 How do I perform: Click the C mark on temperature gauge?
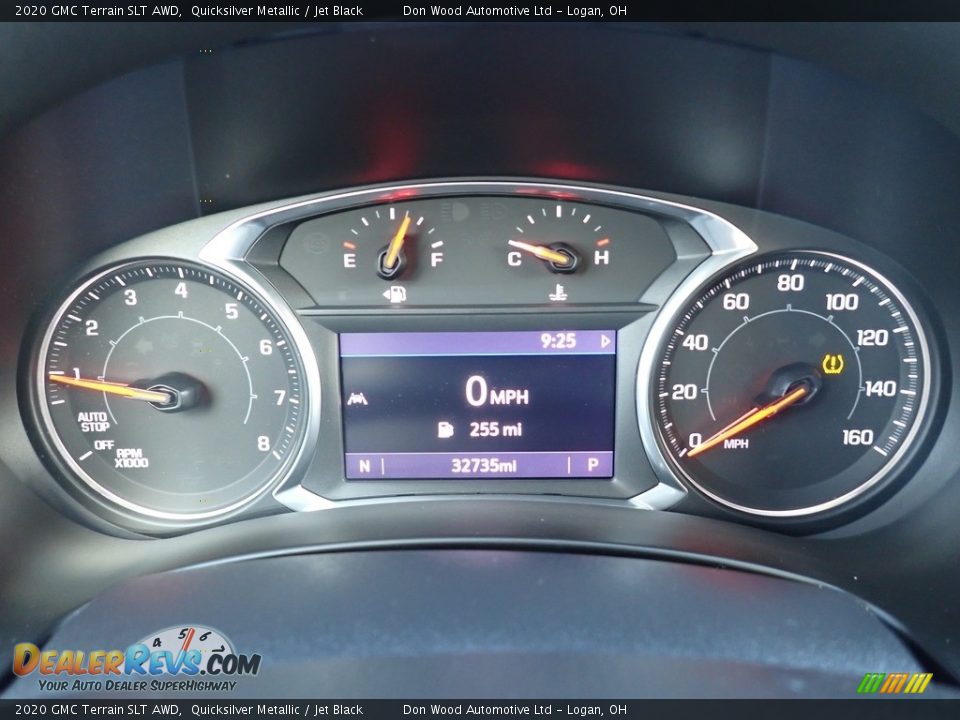point(514,259)
